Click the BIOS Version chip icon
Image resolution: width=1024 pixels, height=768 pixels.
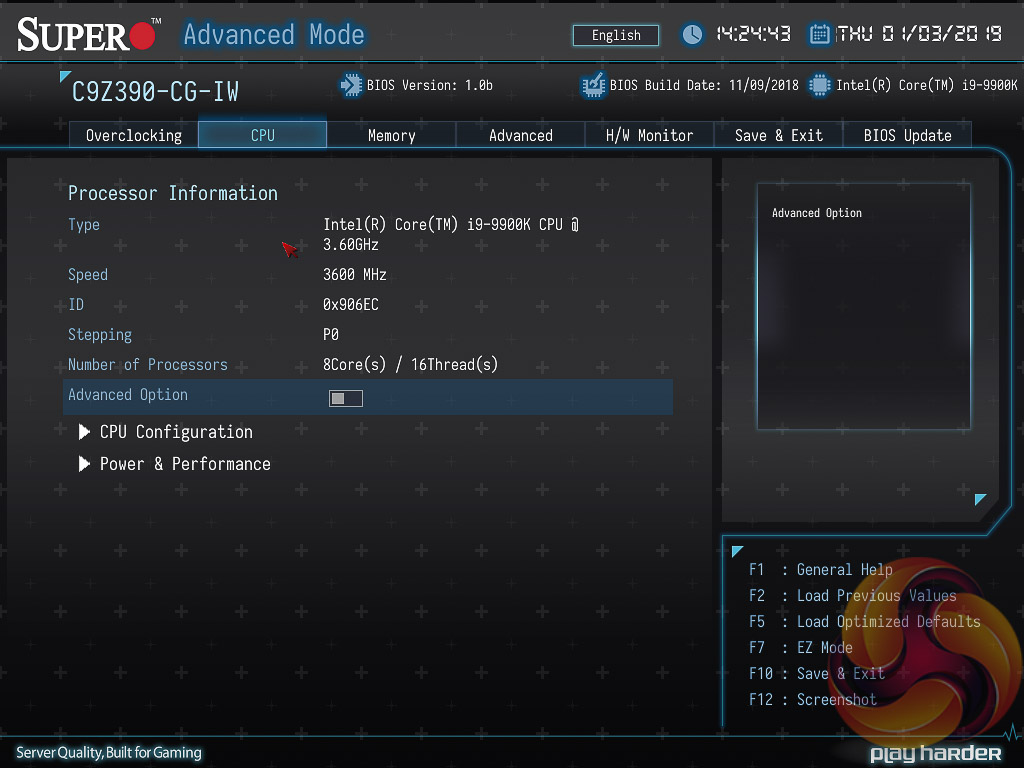(x=351, y=86)
